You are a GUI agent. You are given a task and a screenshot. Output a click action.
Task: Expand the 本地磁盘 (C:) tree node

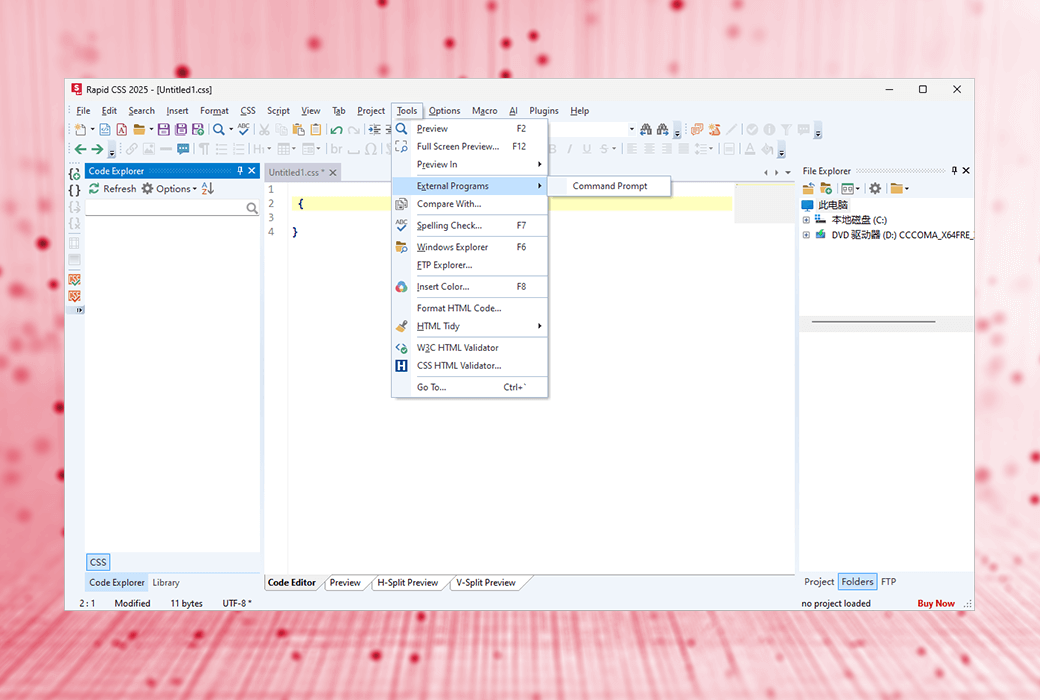coord(806,220)
